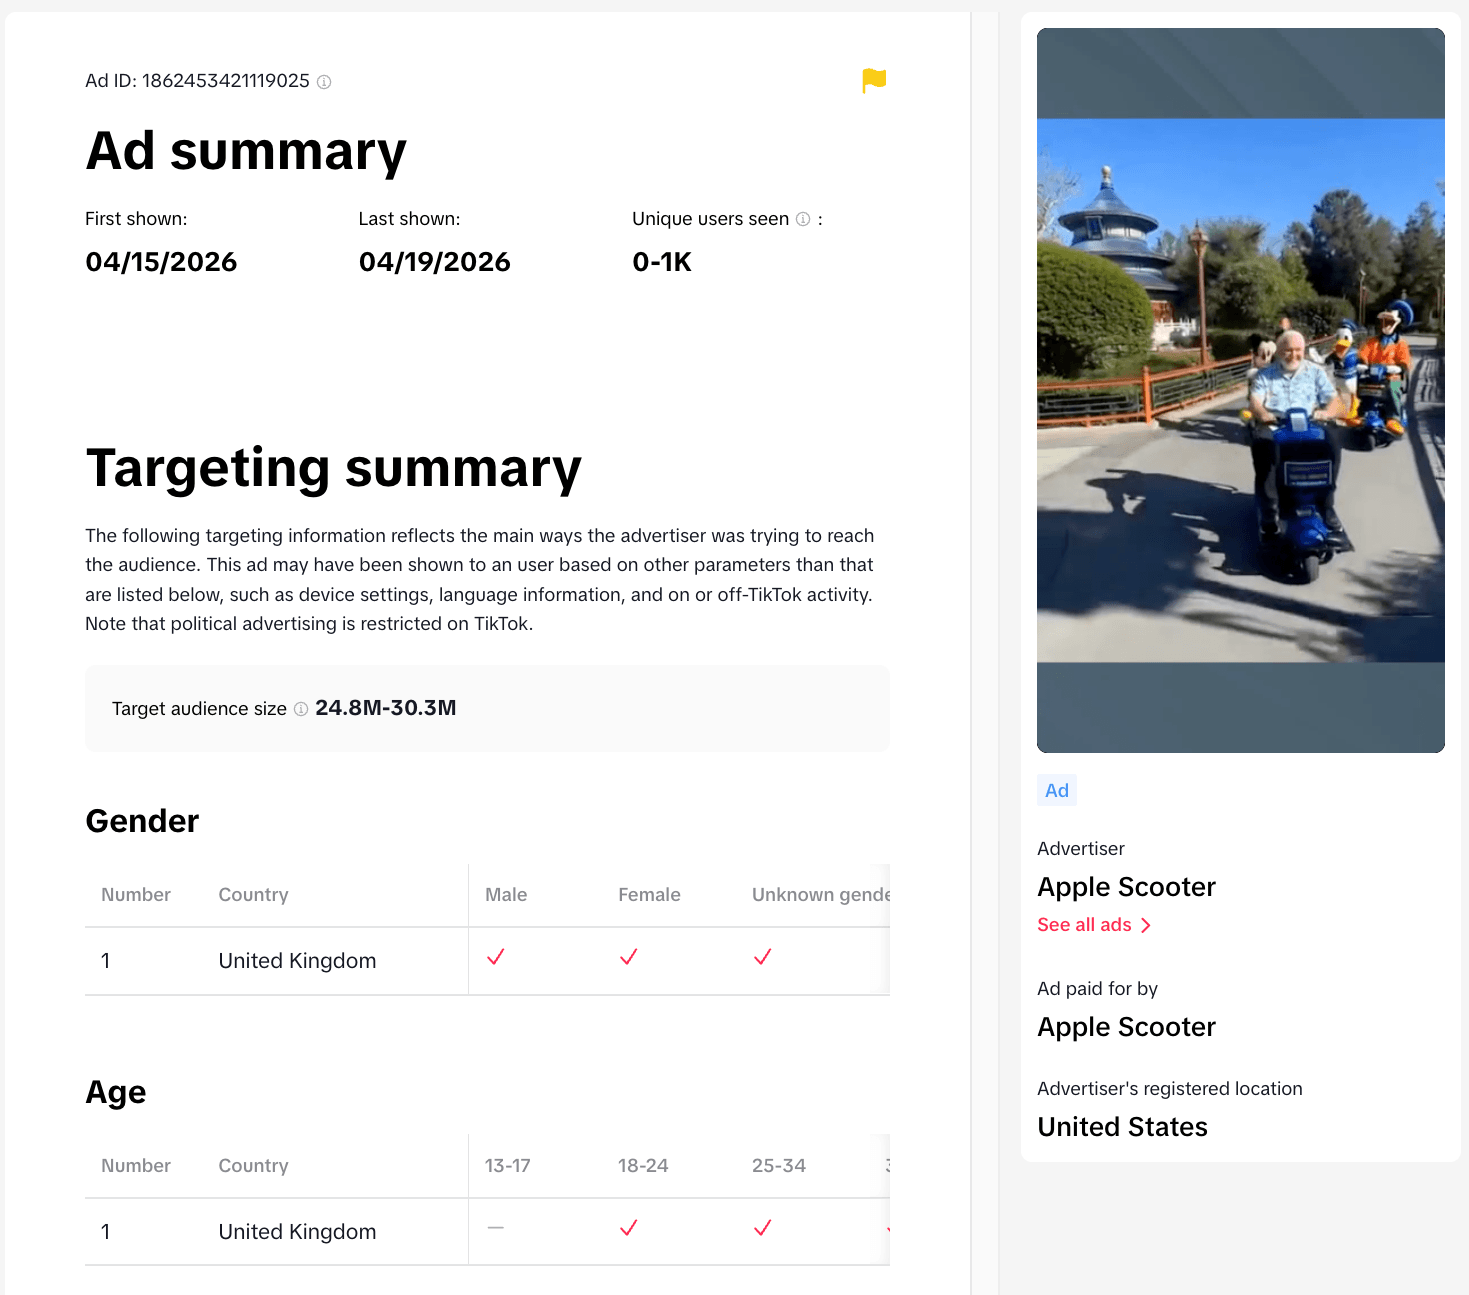The image size is (1469, 1295).
Task: Open the See all ads link
Action: coord(1084,925)
